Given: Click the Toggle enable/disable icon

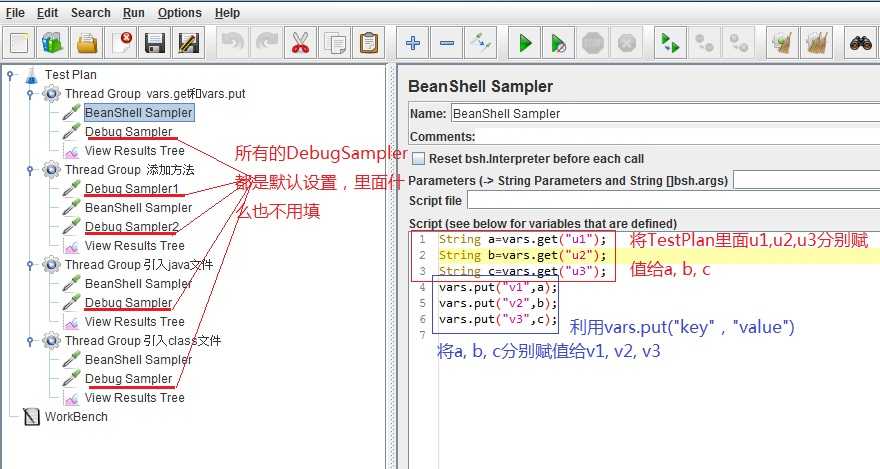Looking at the screenshot, I should (481, 43).
